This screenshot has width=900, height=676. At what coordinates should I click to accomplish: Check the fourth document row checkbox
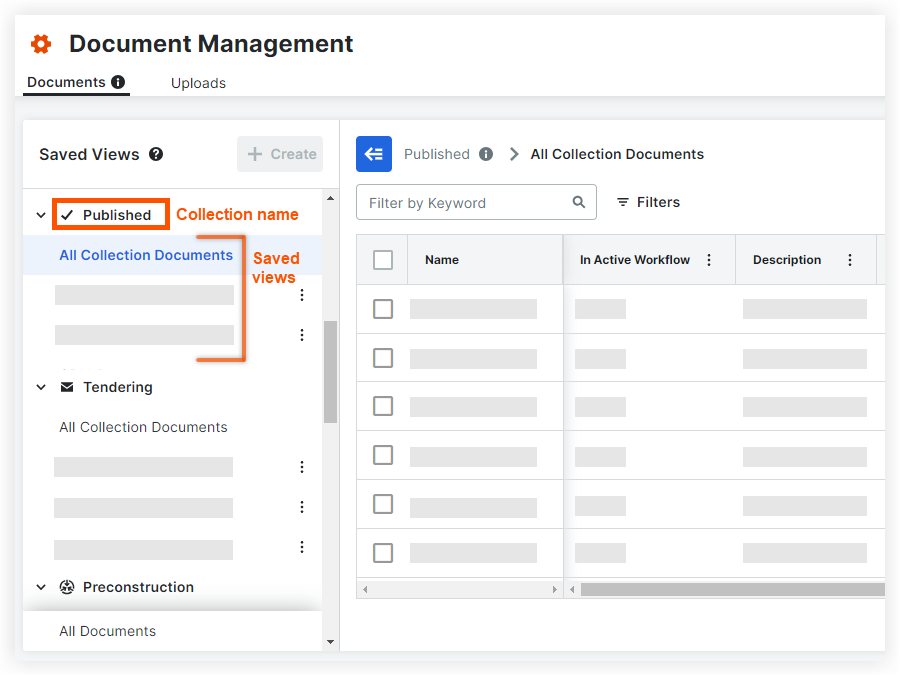tap(383, 455)
